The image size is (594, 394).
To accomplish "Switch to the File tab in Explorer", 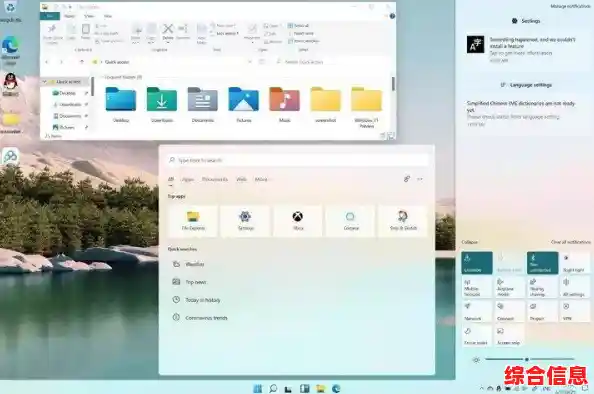I will coord(50,16).
